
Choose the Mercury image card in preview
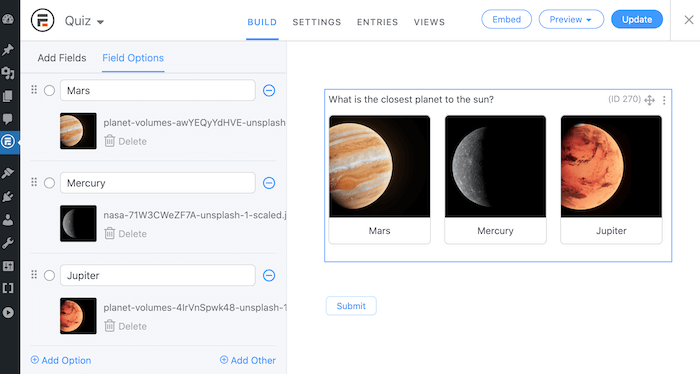(x=496, y=179)
